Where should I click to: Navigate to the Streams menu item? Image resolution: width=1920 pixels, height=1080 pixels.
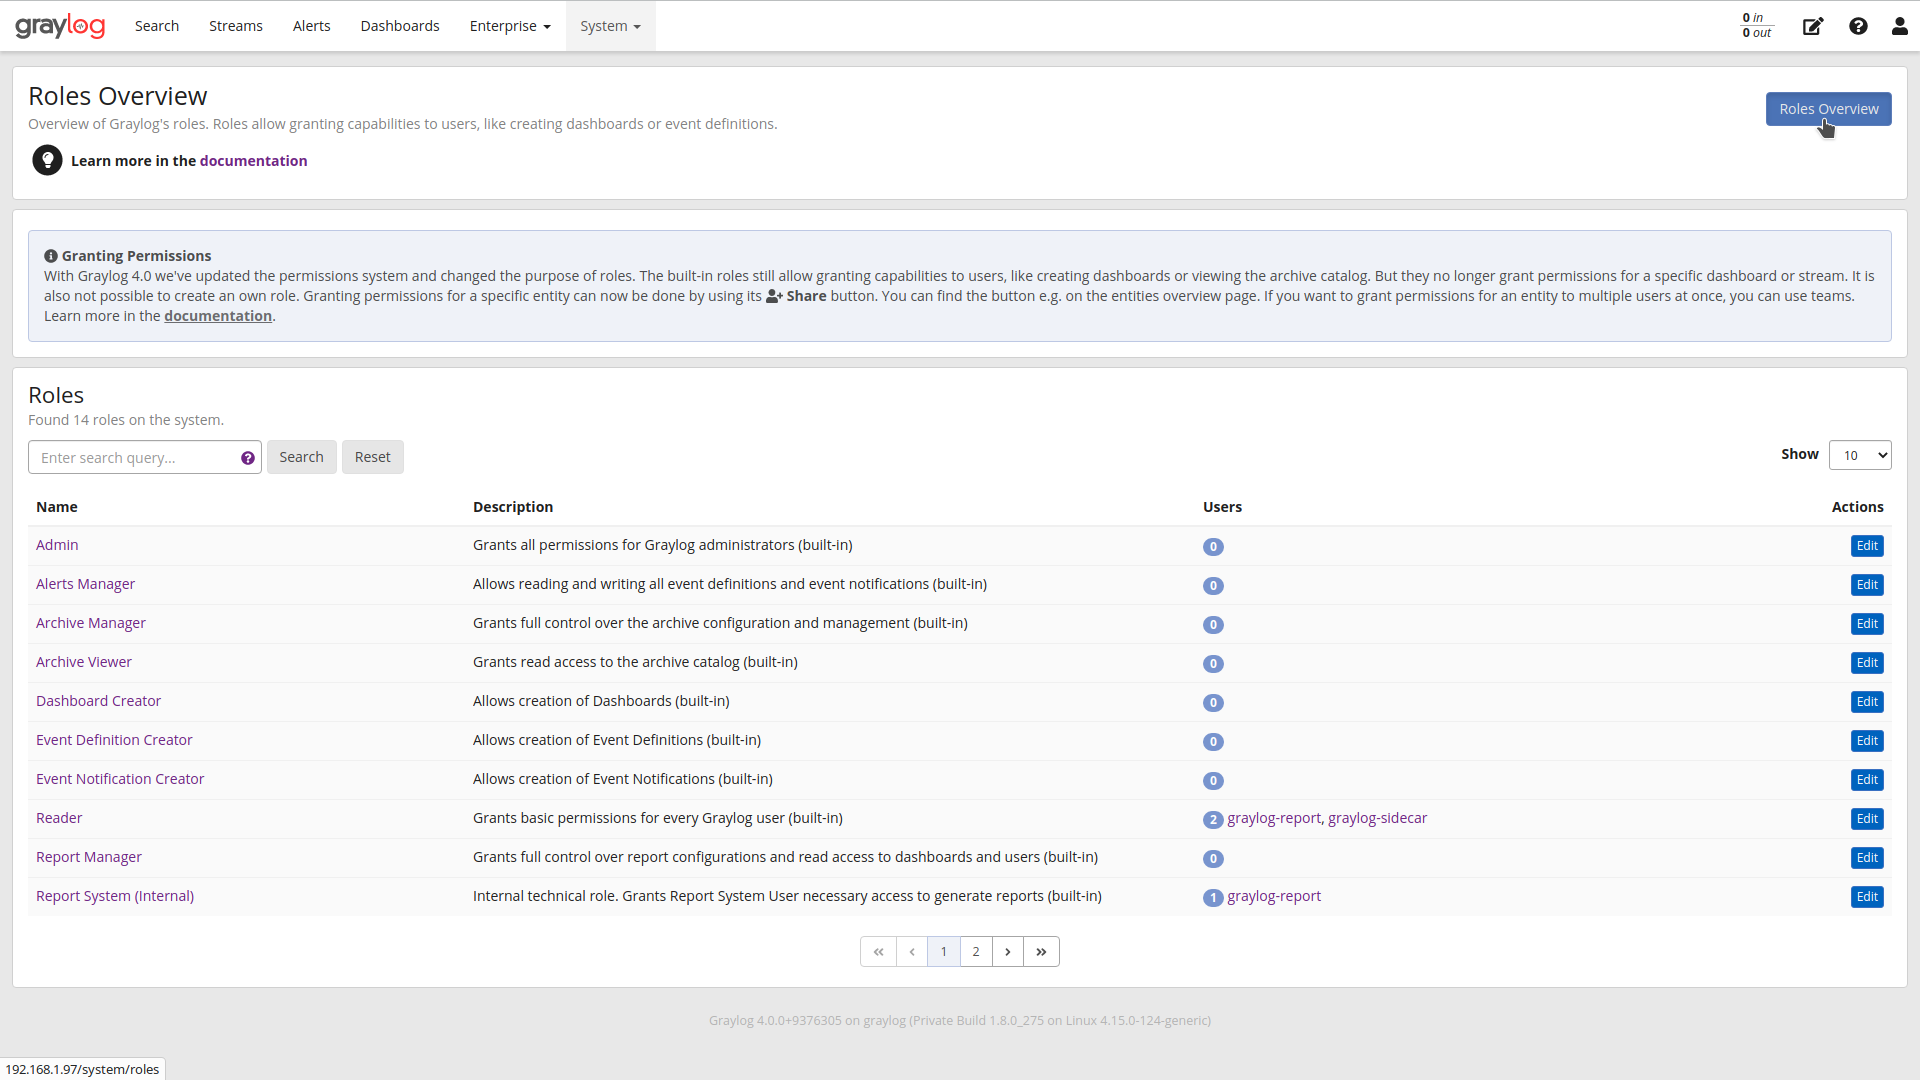click(235, 26)
